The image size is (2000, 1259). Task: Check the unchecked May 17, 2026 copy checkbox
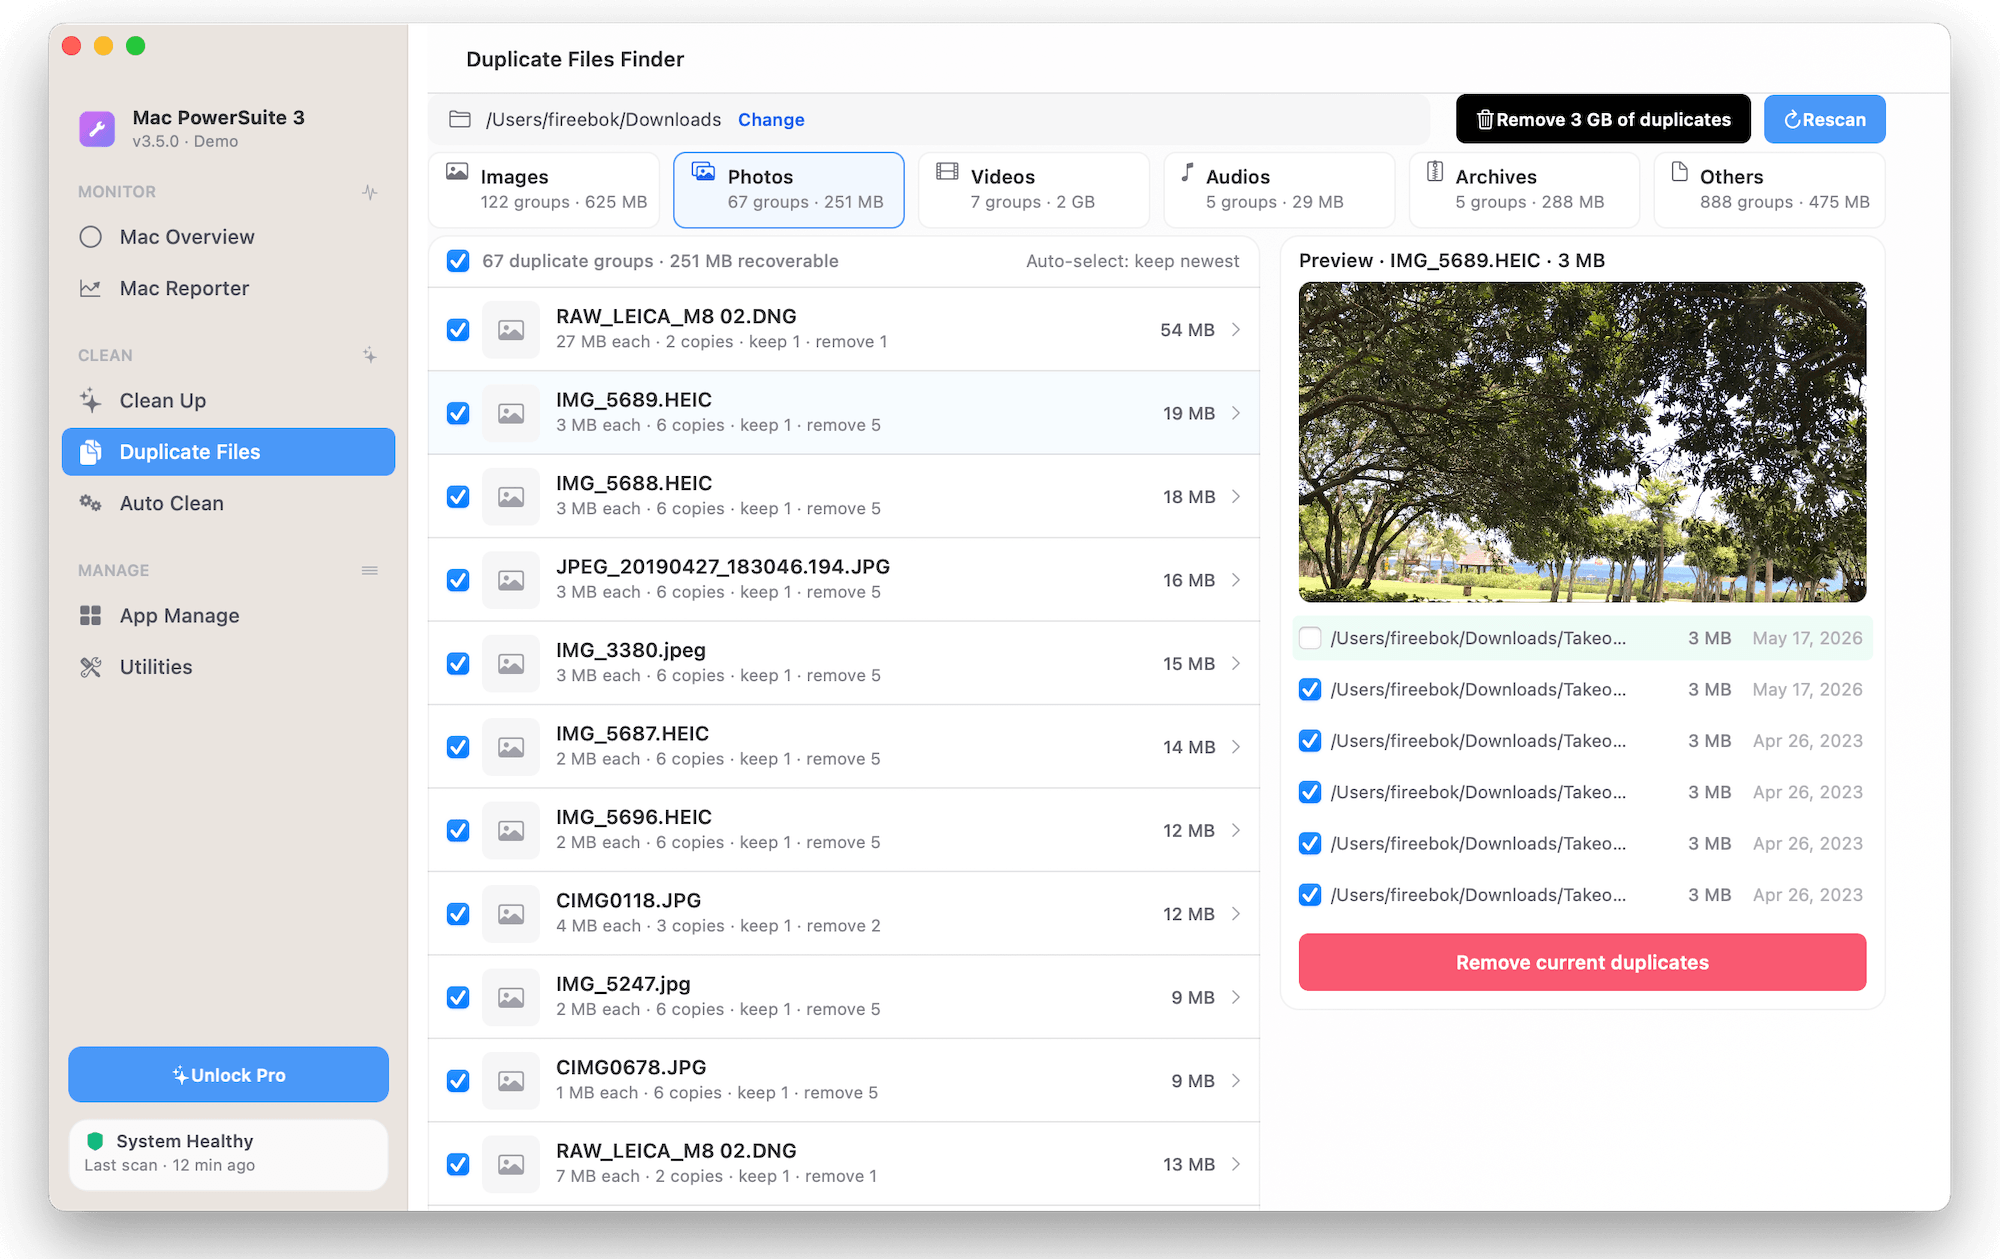1310,638
